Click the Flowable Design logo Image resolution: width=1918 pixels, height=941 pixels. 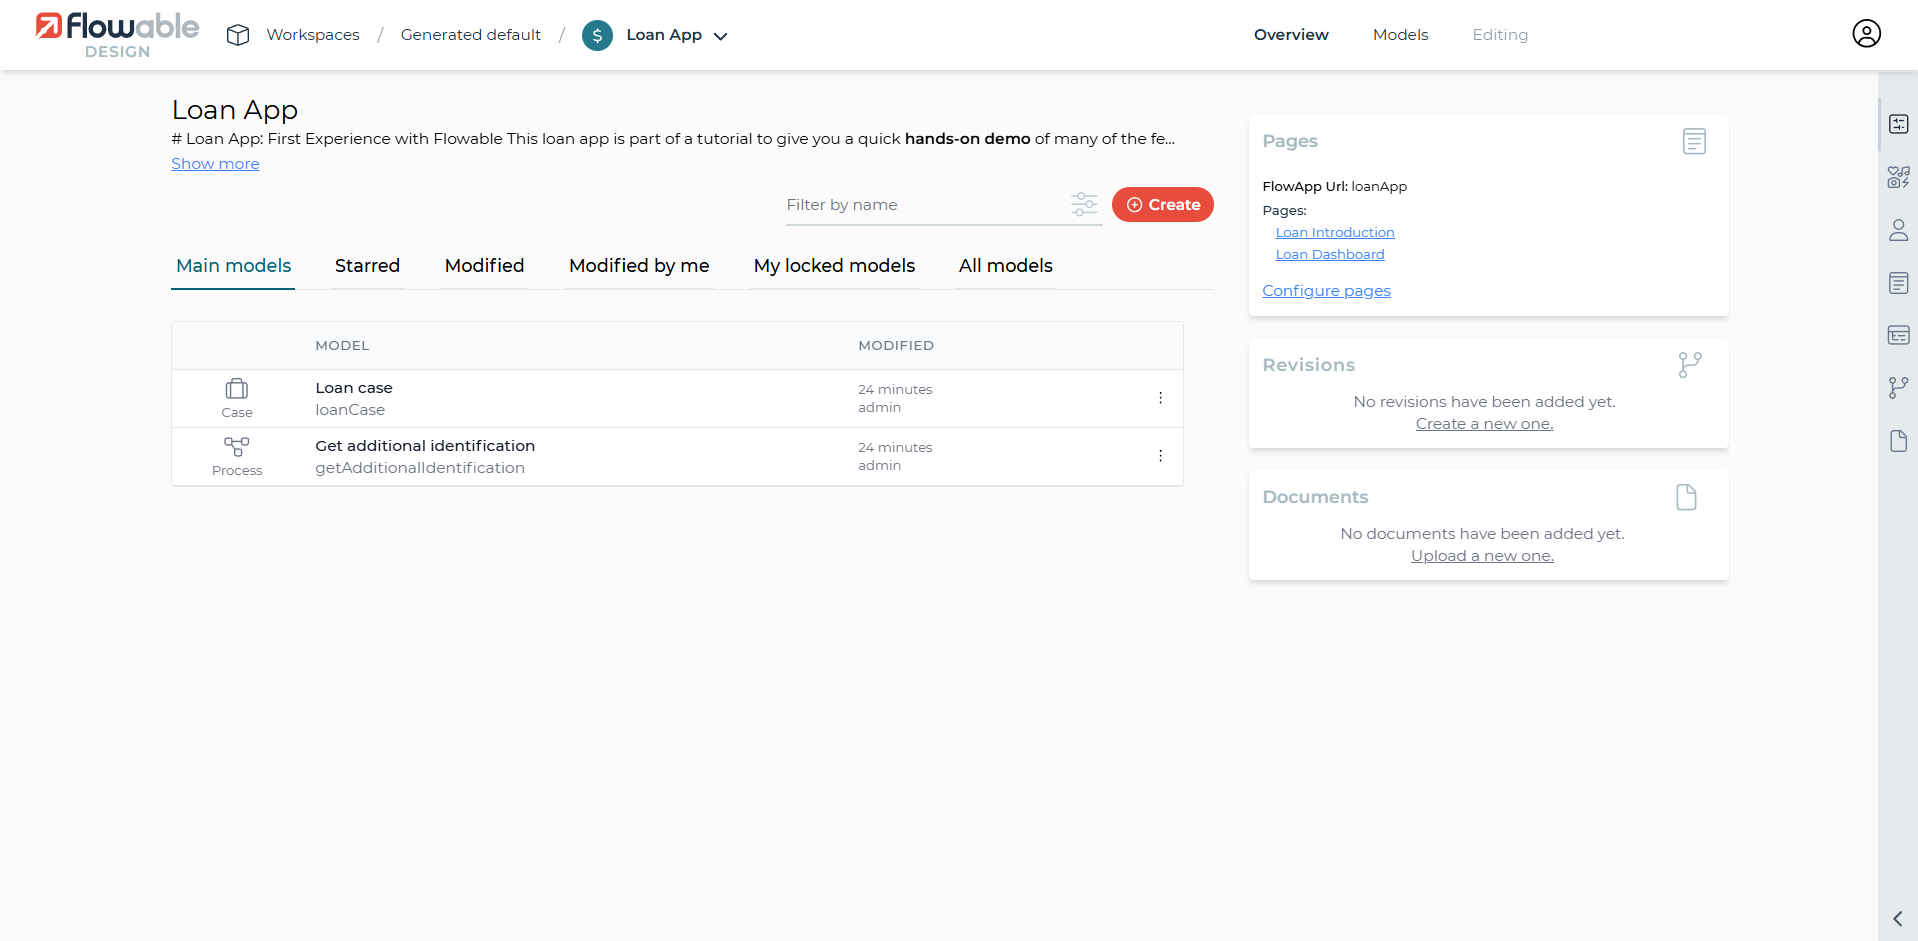pyautogui.click(x=117, y=35)
